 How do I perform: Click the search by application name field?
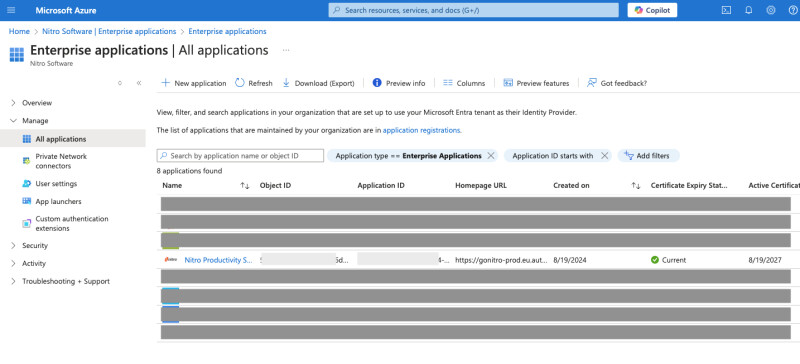click(240, 156)
